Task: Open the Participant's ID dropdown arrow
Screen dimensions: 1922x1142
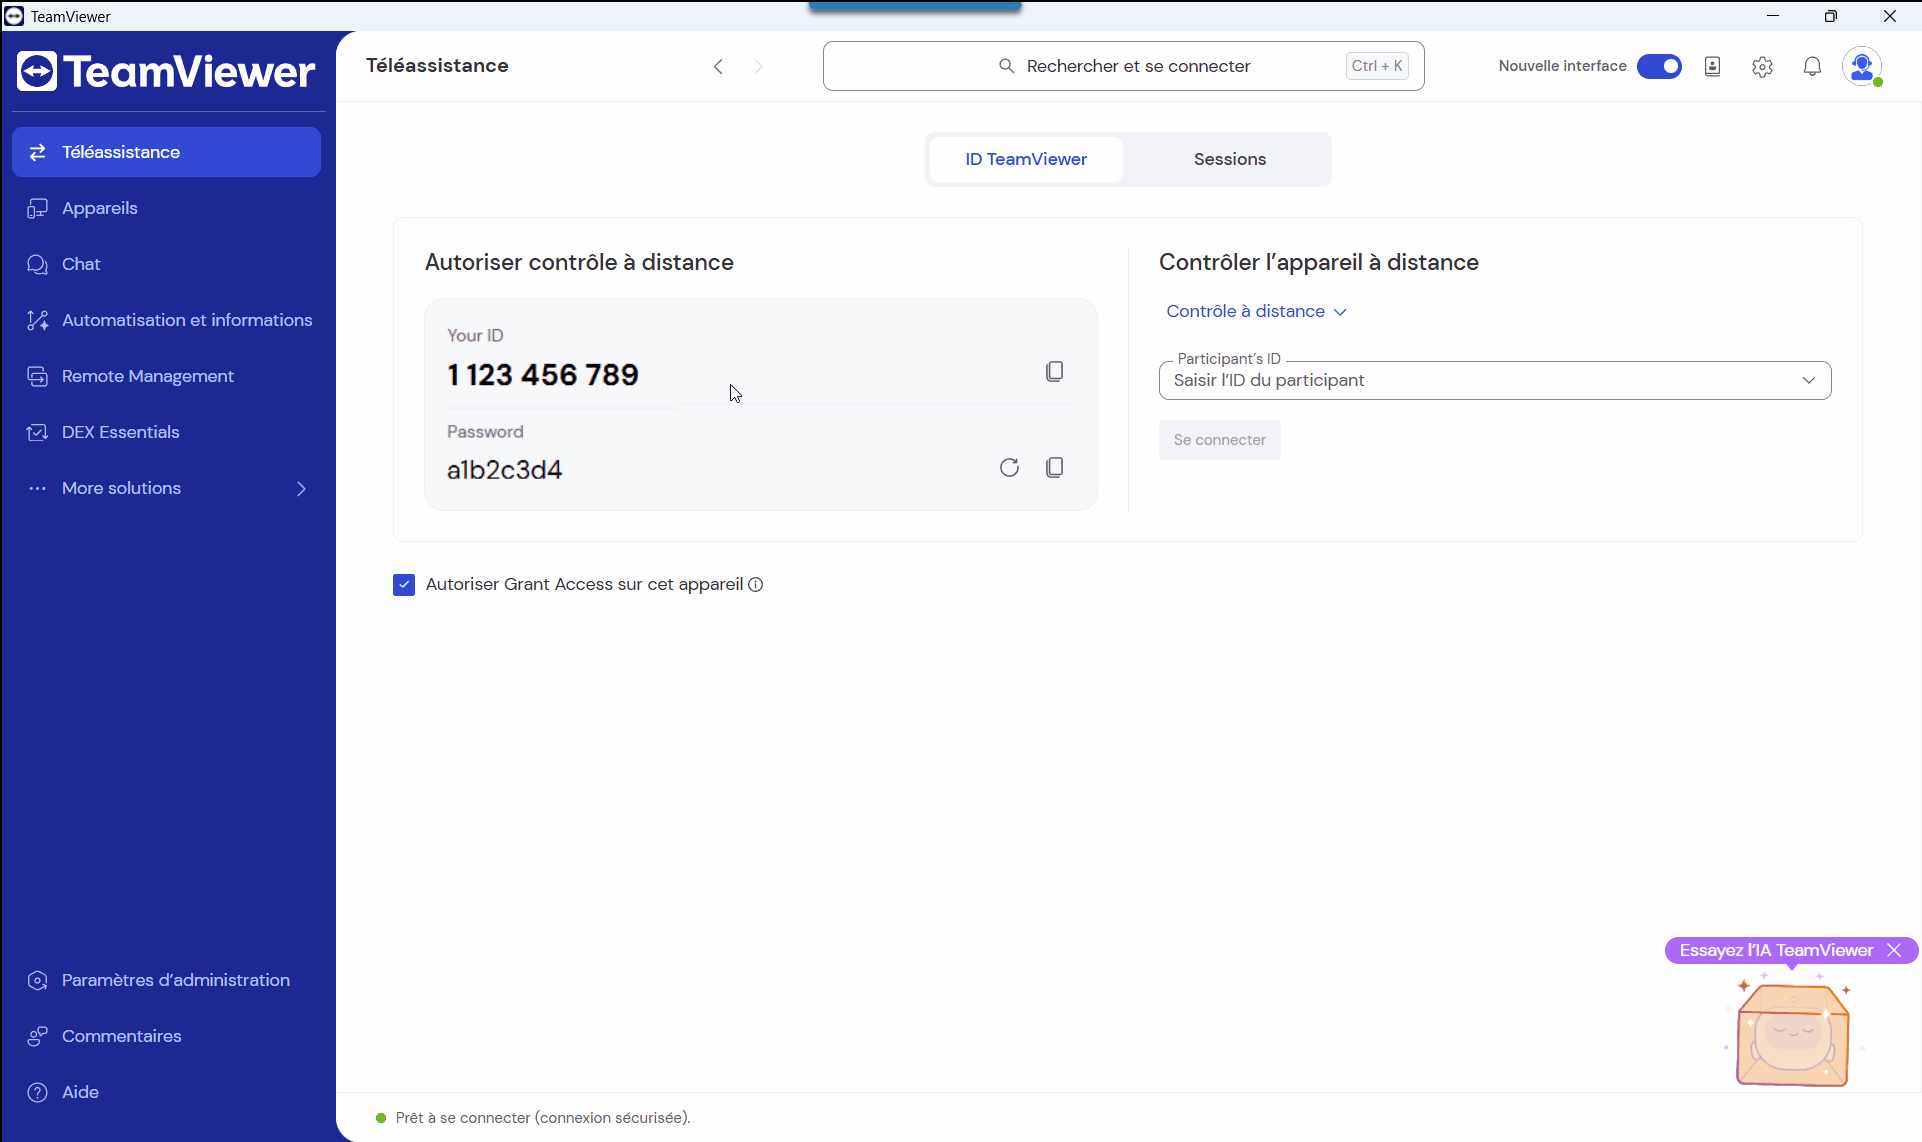Action: (1808, 380)
